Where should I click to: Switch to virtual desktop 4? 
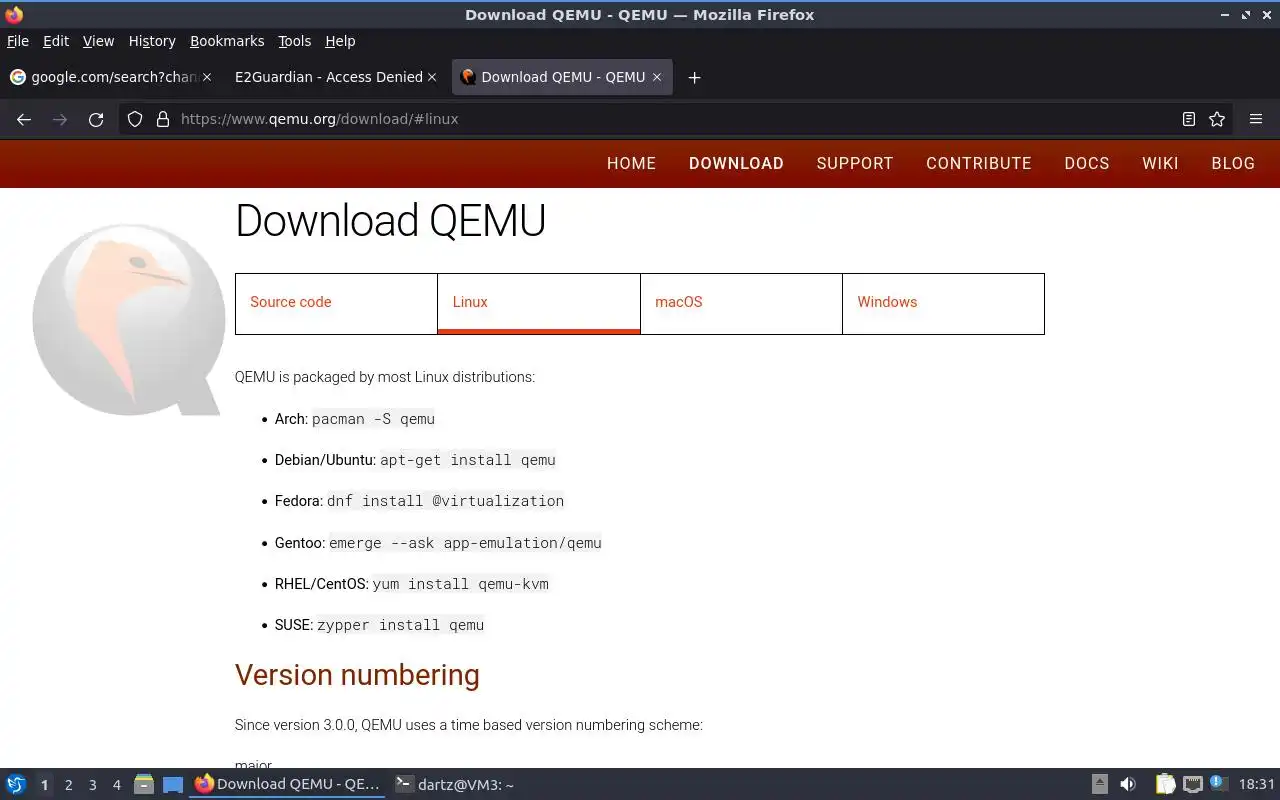[116, 785]
